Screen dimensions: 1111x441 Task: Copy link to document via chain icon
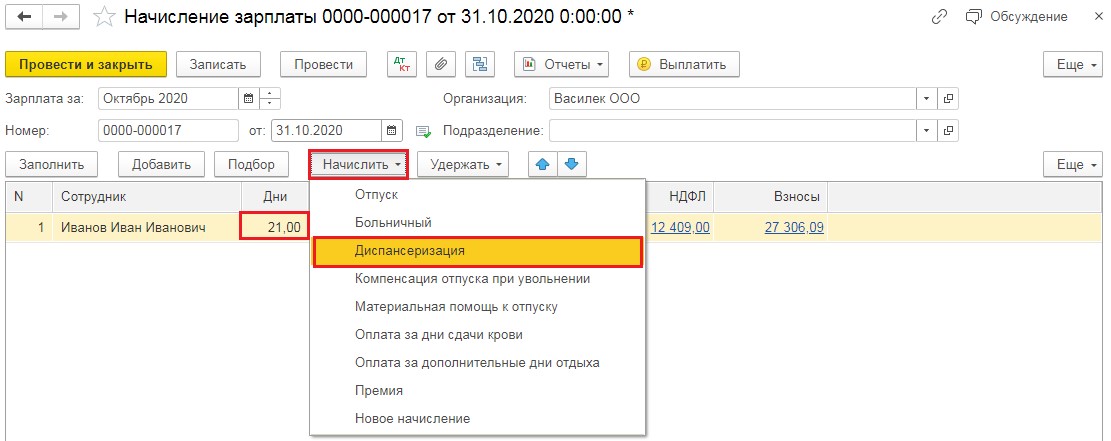940,16
